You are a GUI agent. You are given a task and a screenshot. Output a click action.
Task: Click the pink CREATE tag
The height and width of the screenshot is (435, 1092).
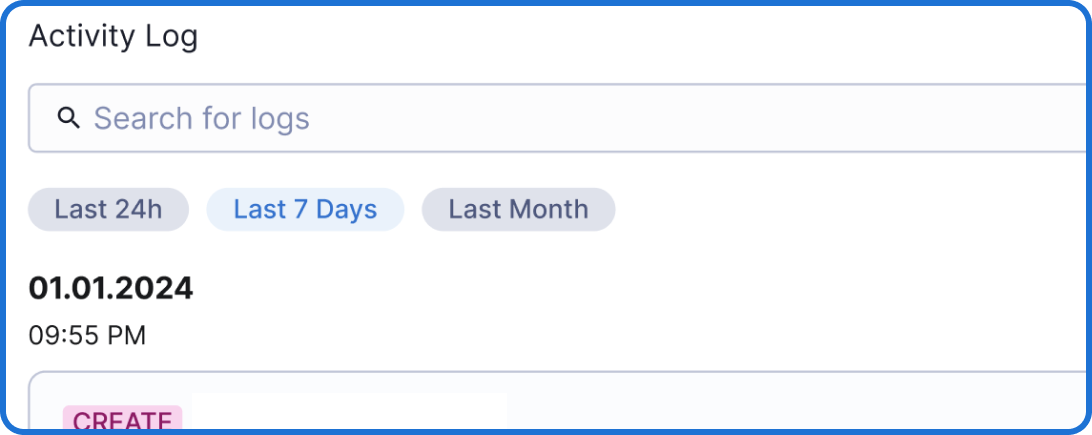pos(122,420)
